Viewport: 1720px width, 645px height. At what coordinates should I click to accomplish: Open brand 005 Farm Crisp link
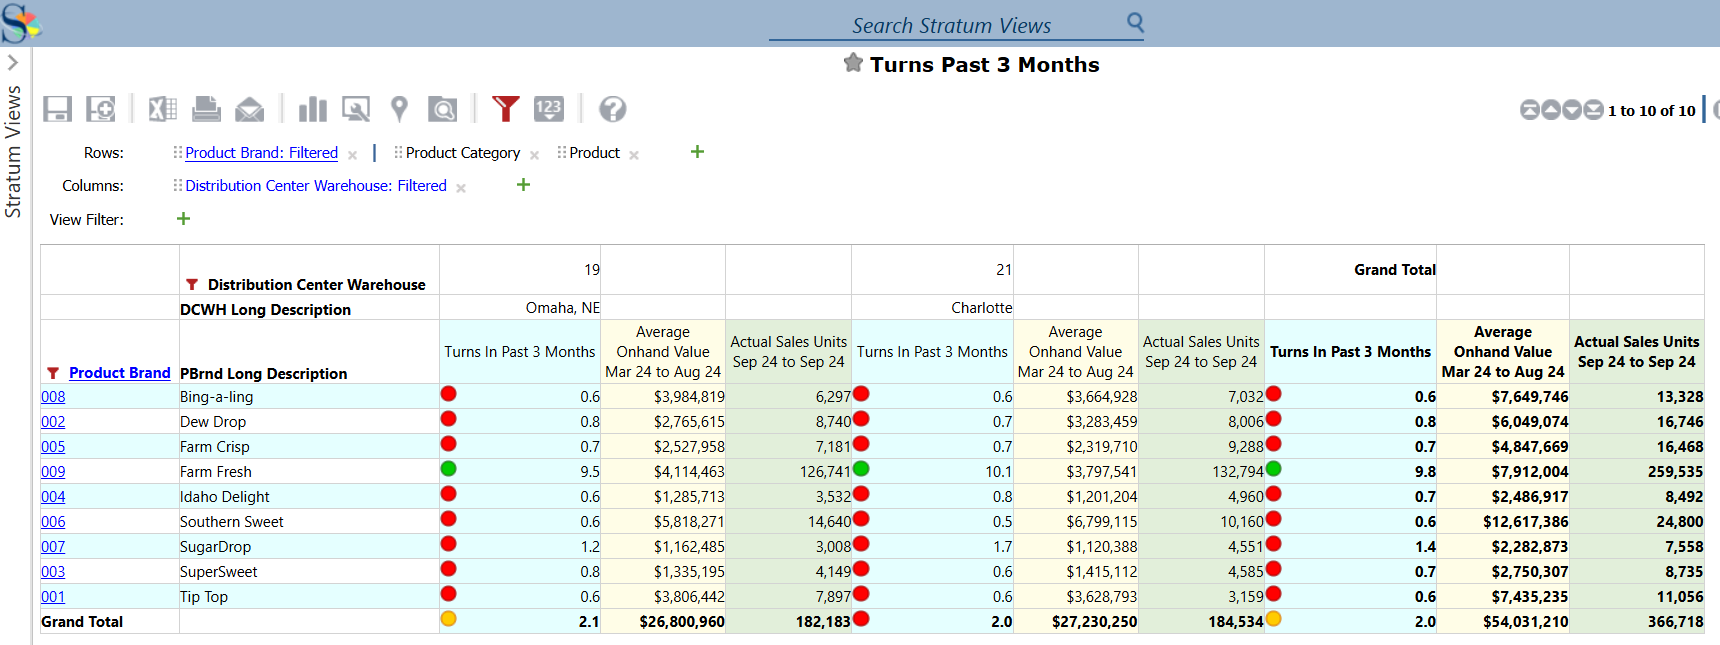53,447
